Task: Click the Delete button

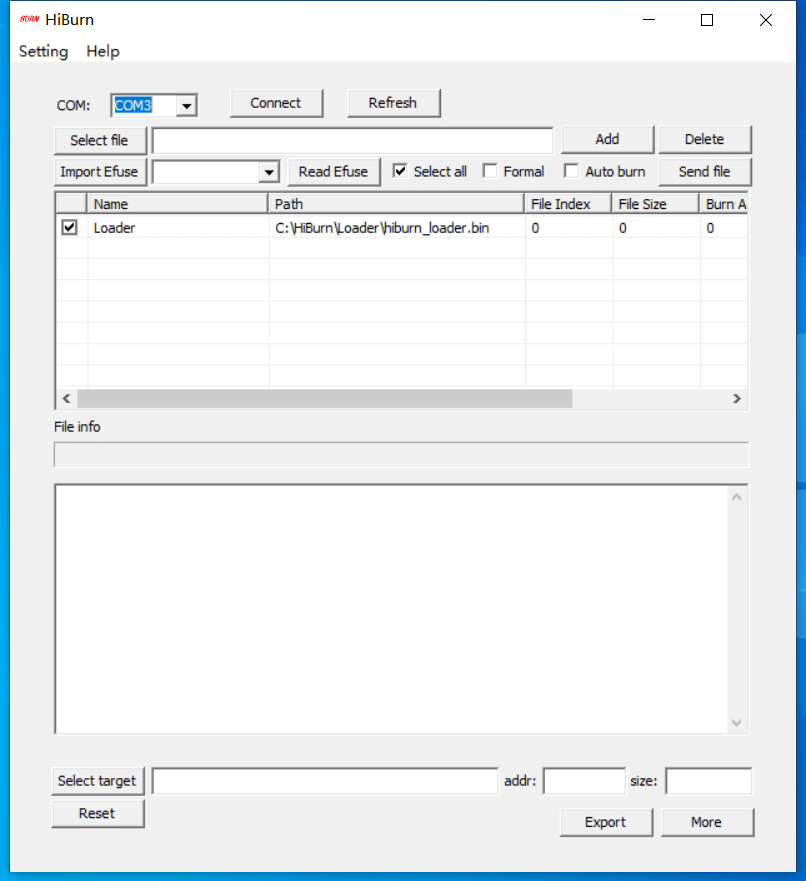Action: click(704, 139)
